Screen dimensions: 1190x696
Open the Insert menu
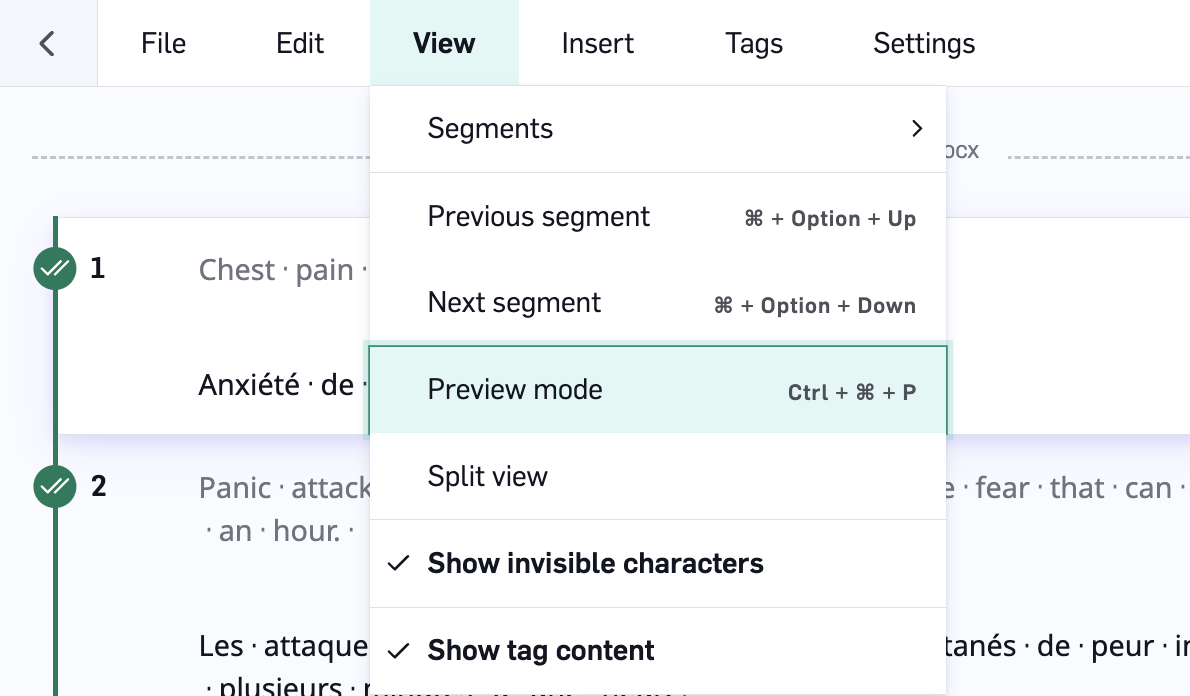(x=597, y=43)
